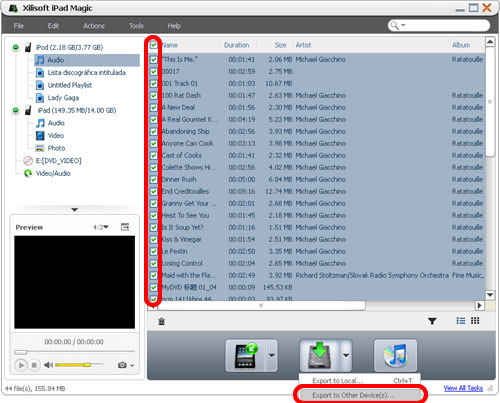Open the search options dropdown arrow

pyautogui.click(x=403, y=25)
